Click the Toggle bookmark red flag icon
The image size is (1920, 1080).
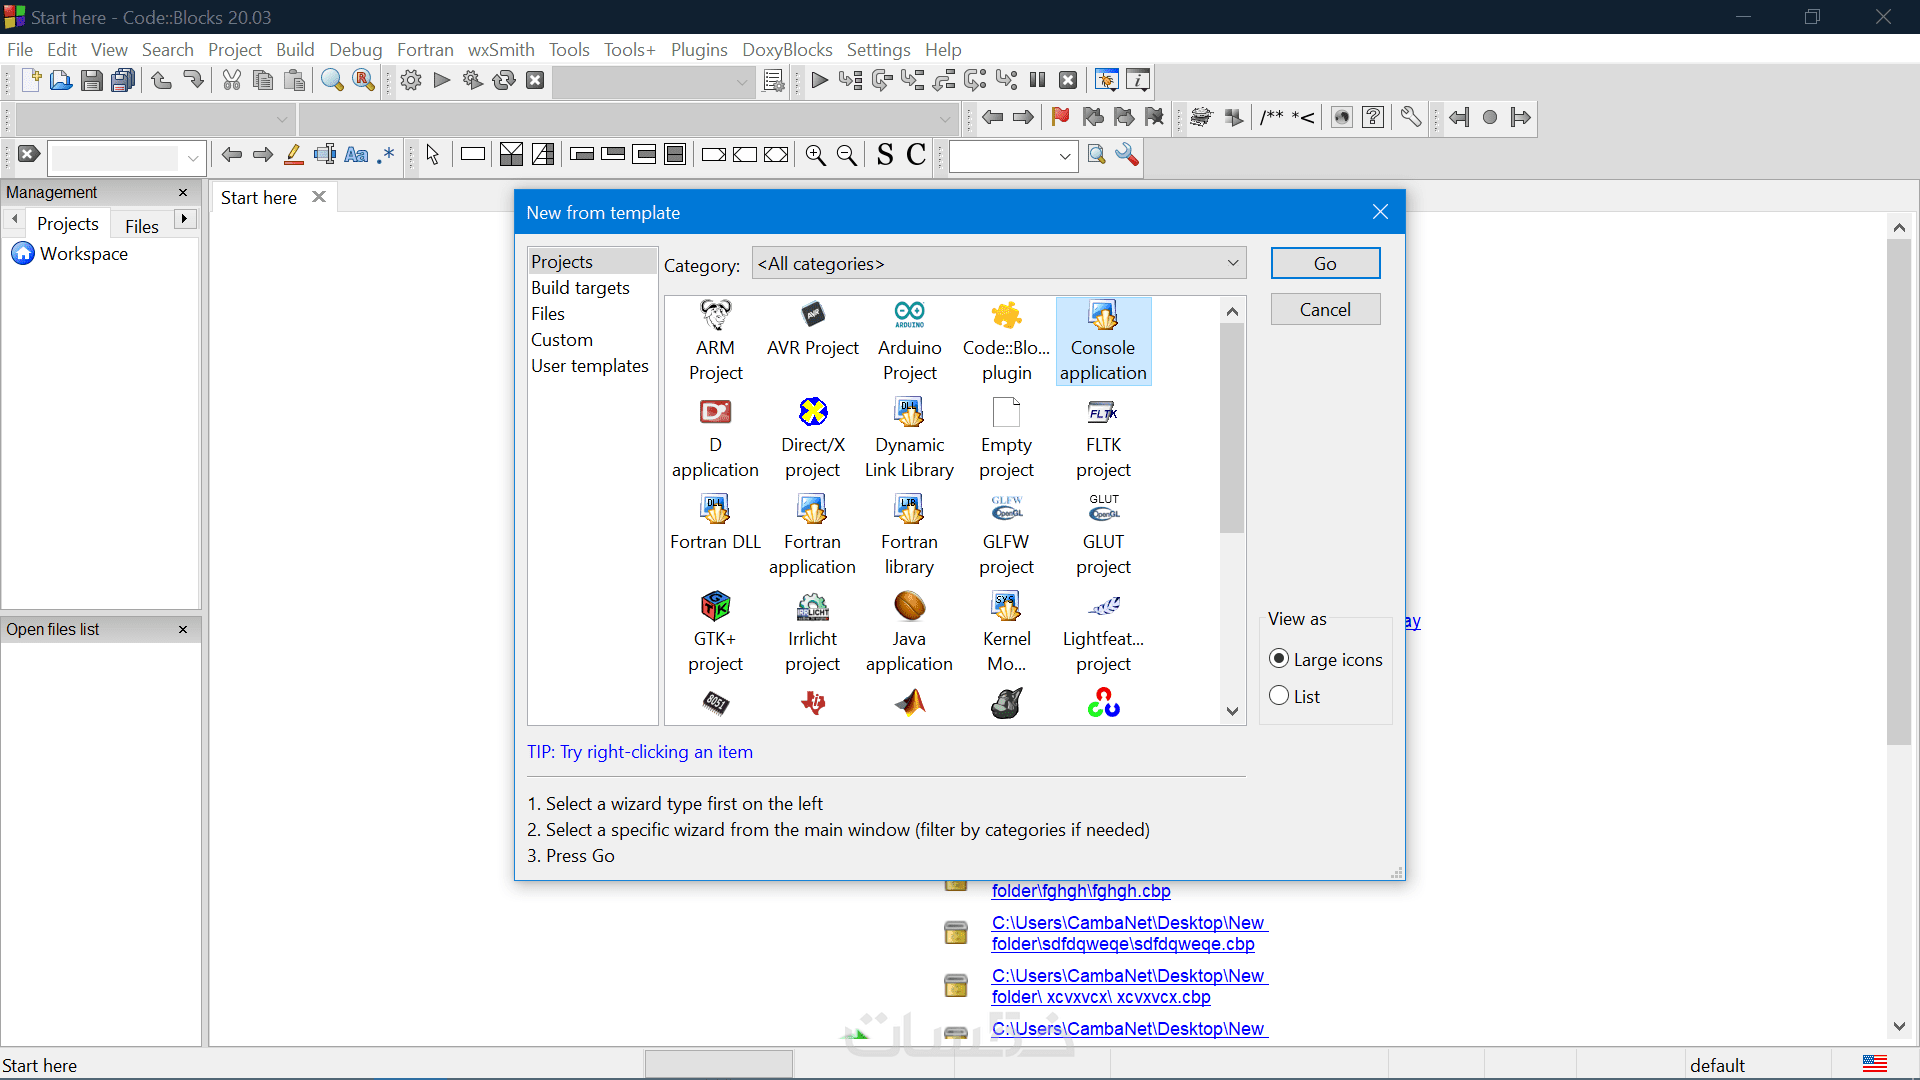coord(1060,117)
